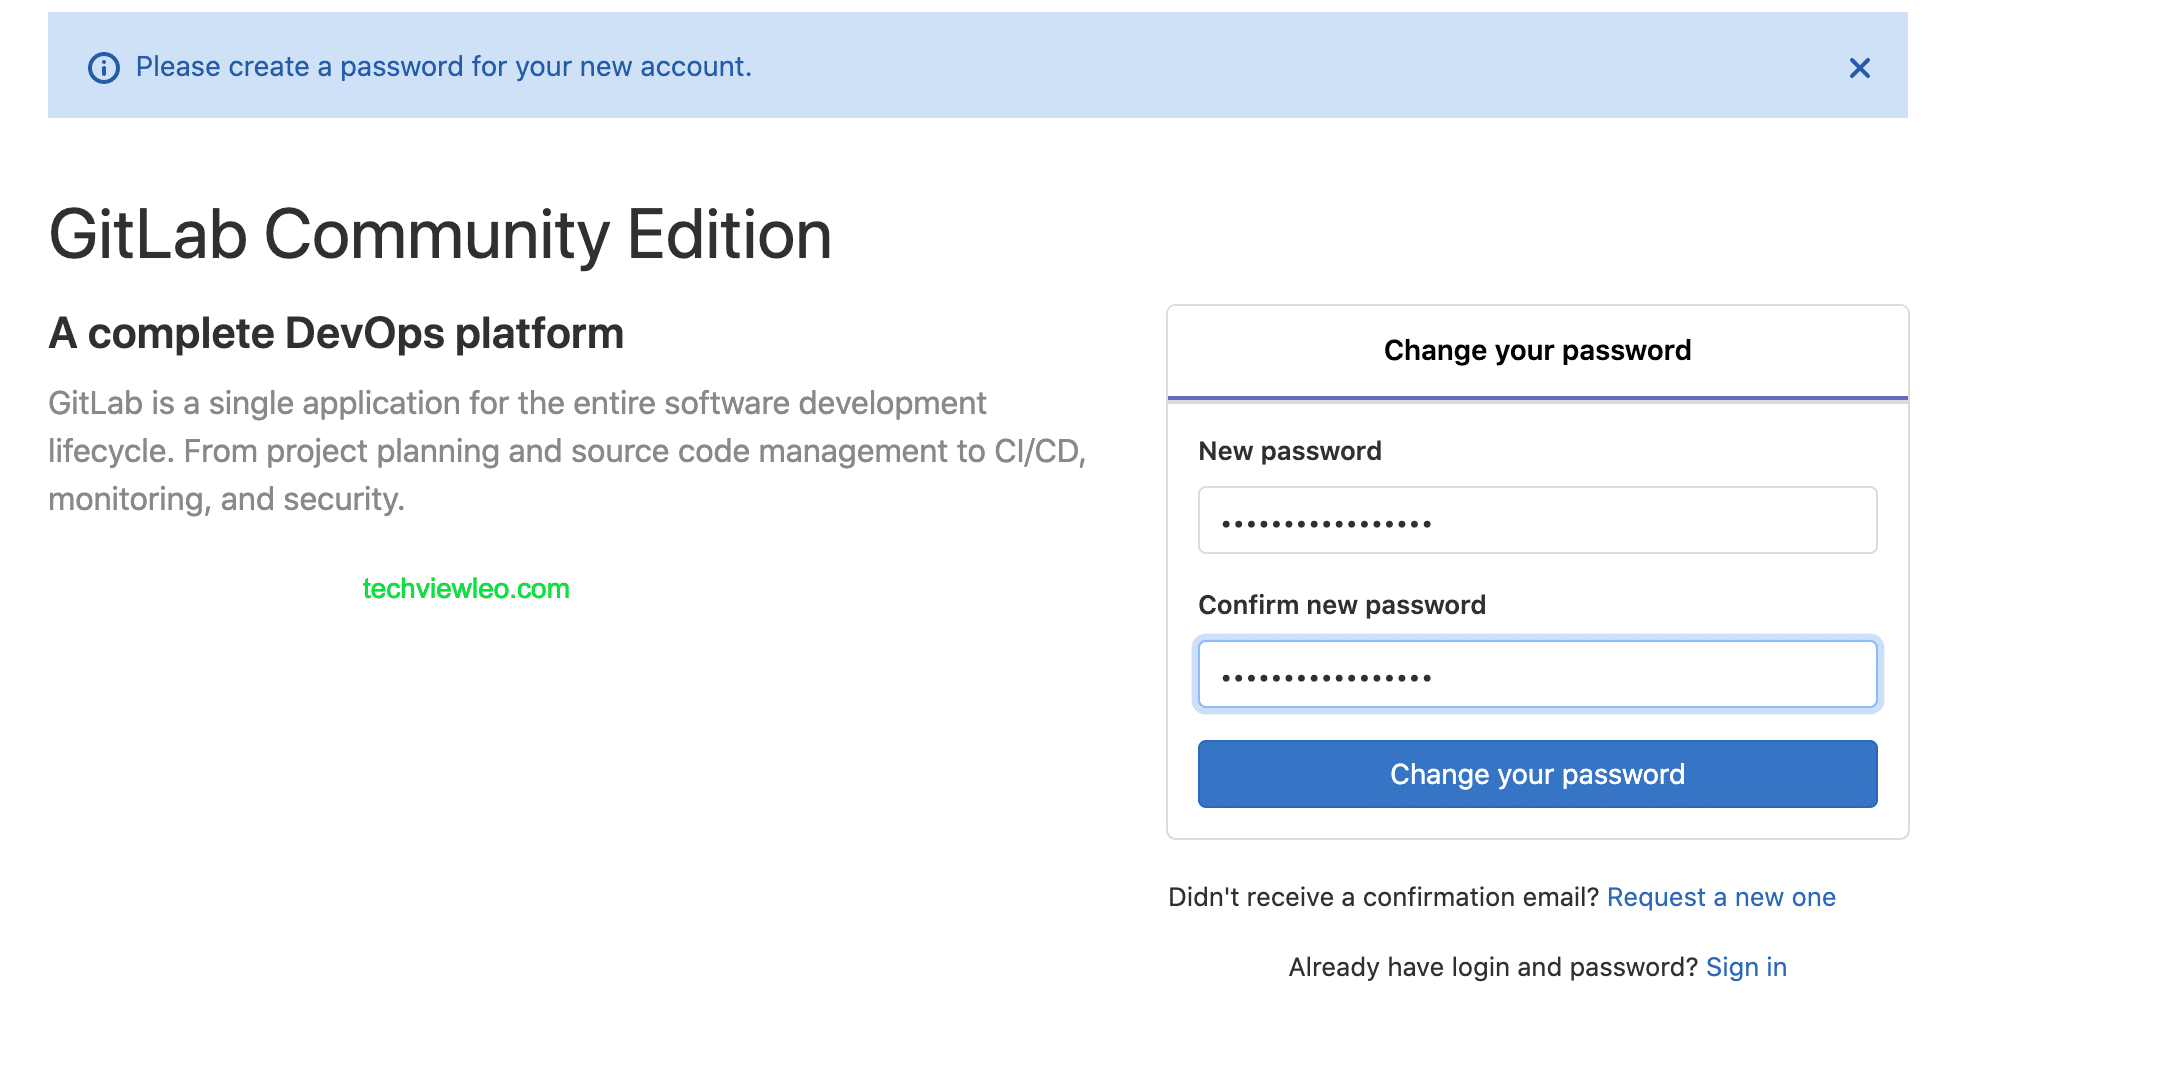Click the Sign in link
This screenshot has height=1072, width=2176.
click(x=1746, y=966)
